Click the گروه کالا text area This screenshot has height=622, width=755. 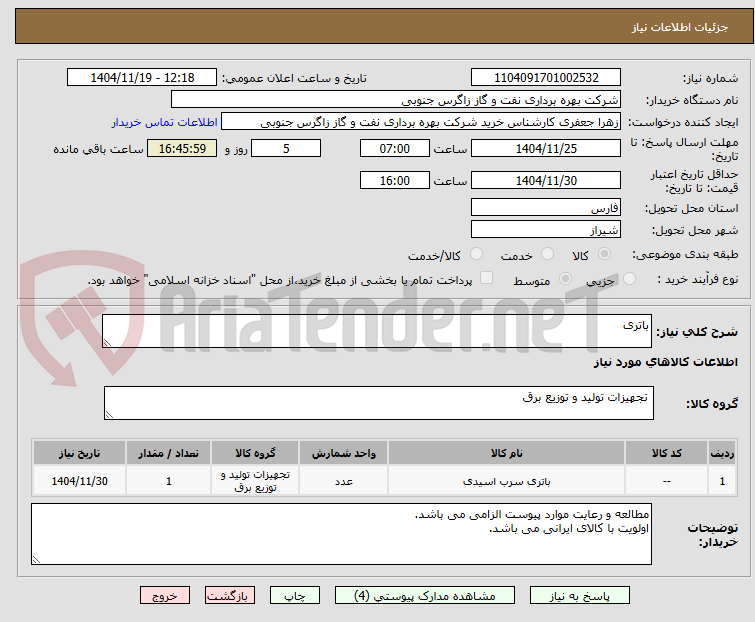[378, 403]
